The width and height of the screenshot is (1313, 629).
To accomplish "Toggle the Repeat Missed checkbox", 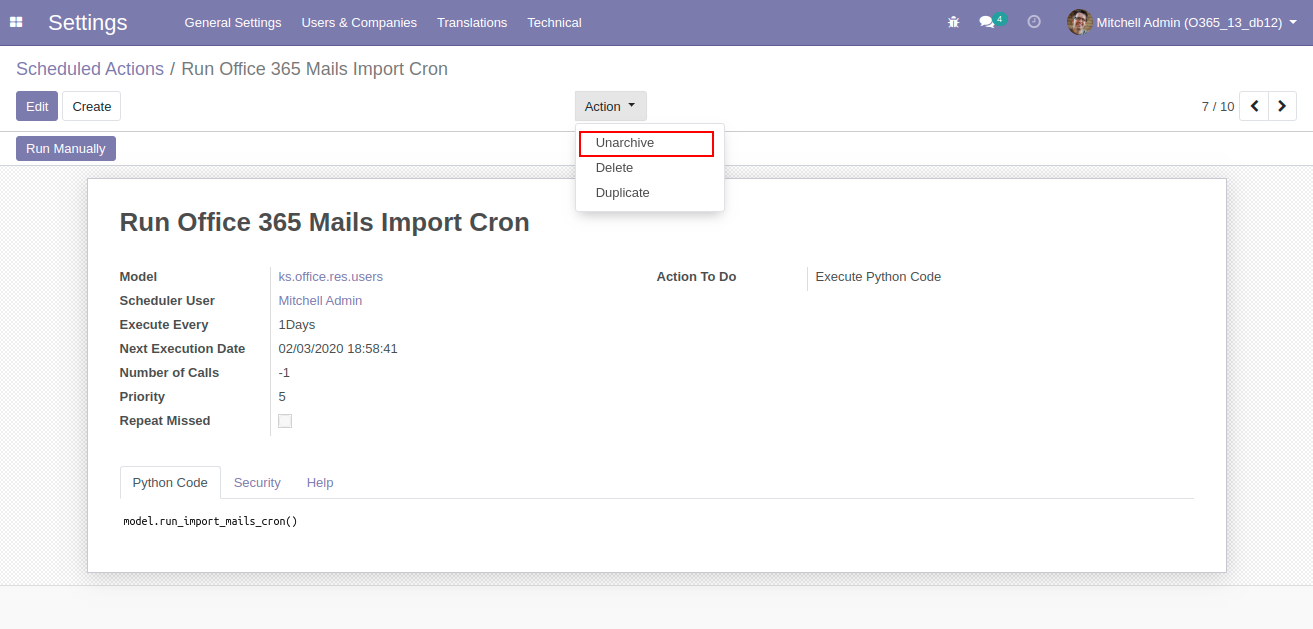I will click(x=285, y=421).
